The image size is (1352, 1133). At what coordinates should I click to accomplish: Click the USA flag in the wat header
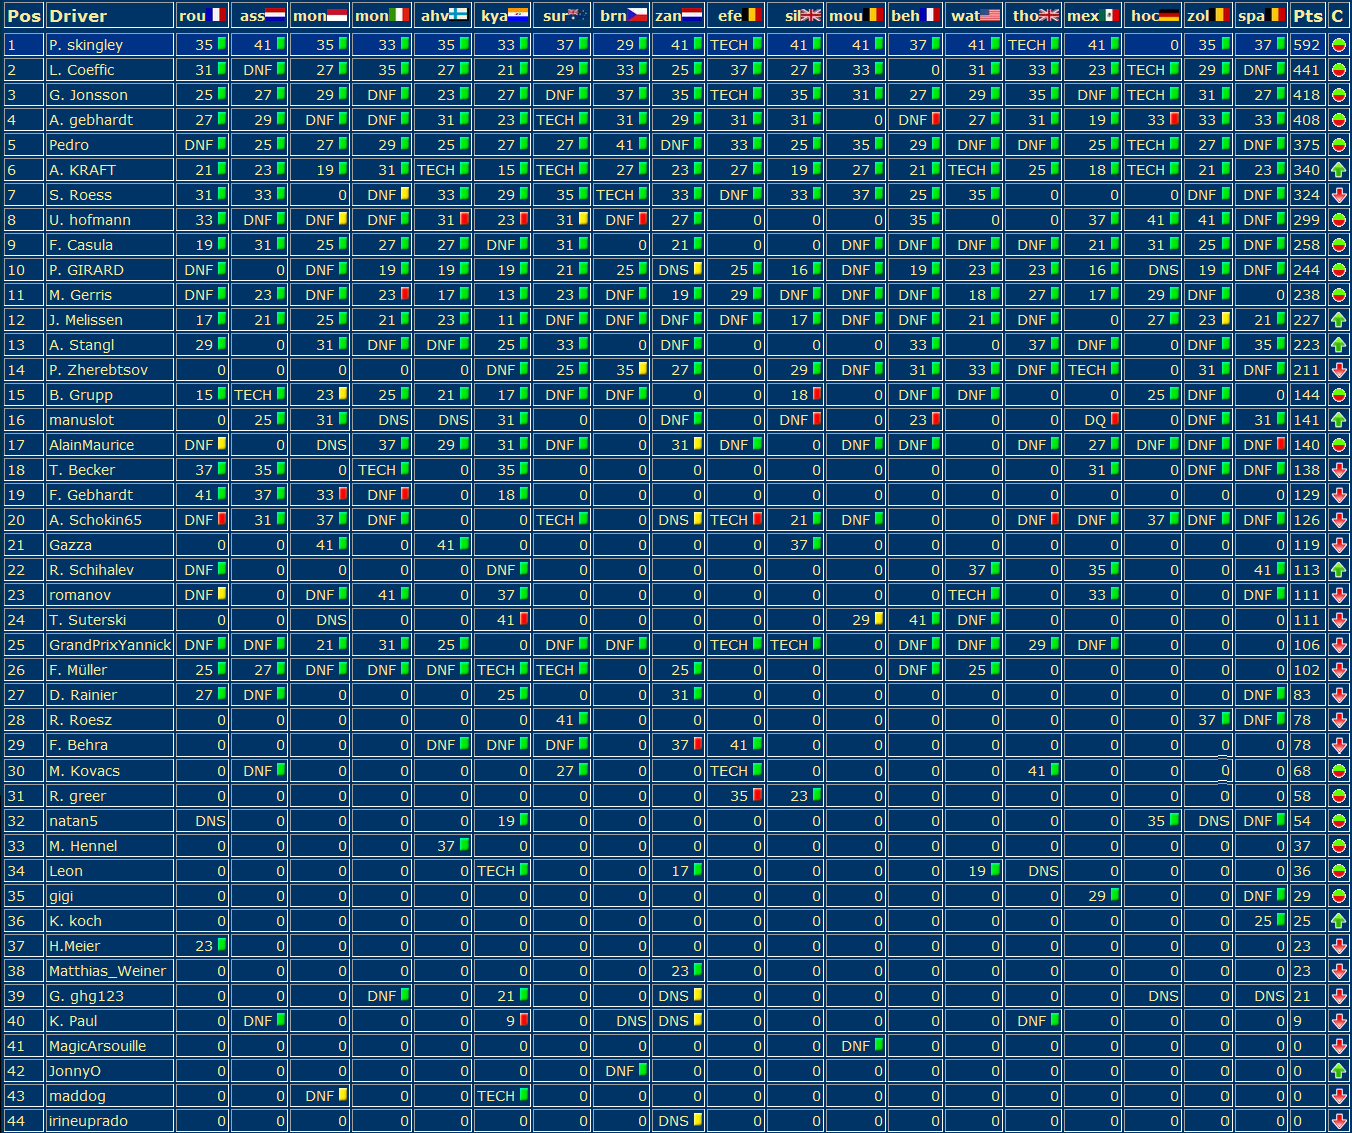pos(990,15)
